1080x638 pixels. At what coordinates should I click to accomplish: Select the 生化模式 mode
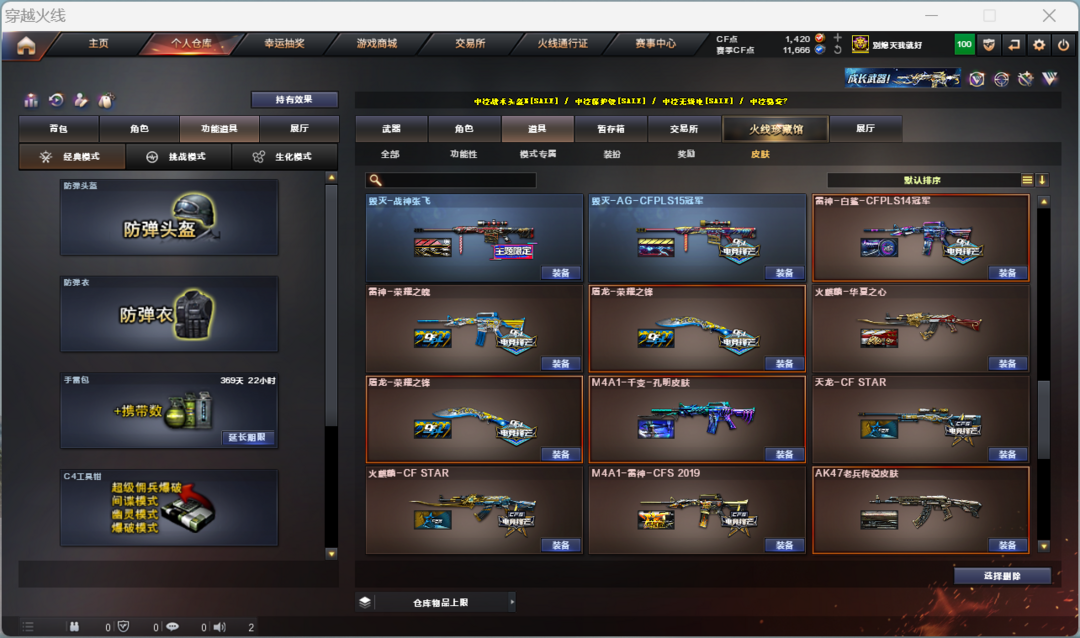(x=284, y=157)
